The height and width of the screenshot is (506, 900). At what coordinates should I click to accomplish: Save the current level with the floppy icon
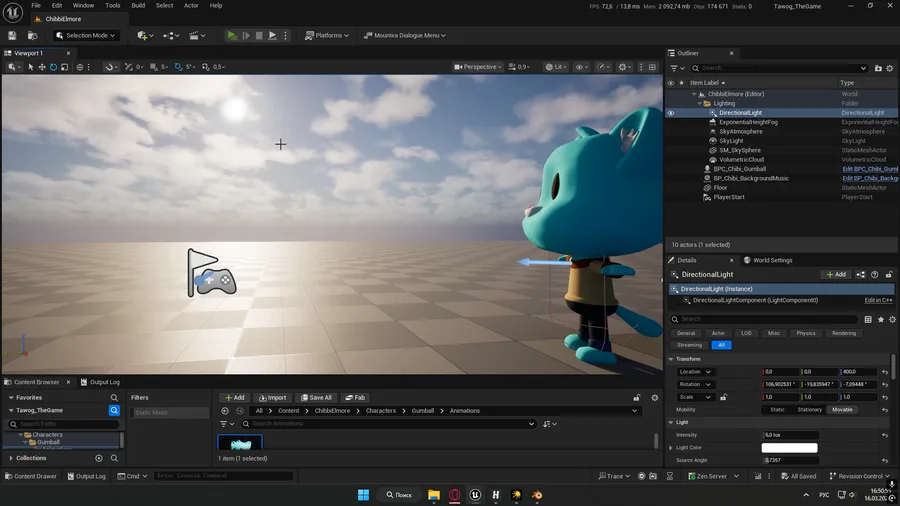pyautogui.click(x=12, y=36)
